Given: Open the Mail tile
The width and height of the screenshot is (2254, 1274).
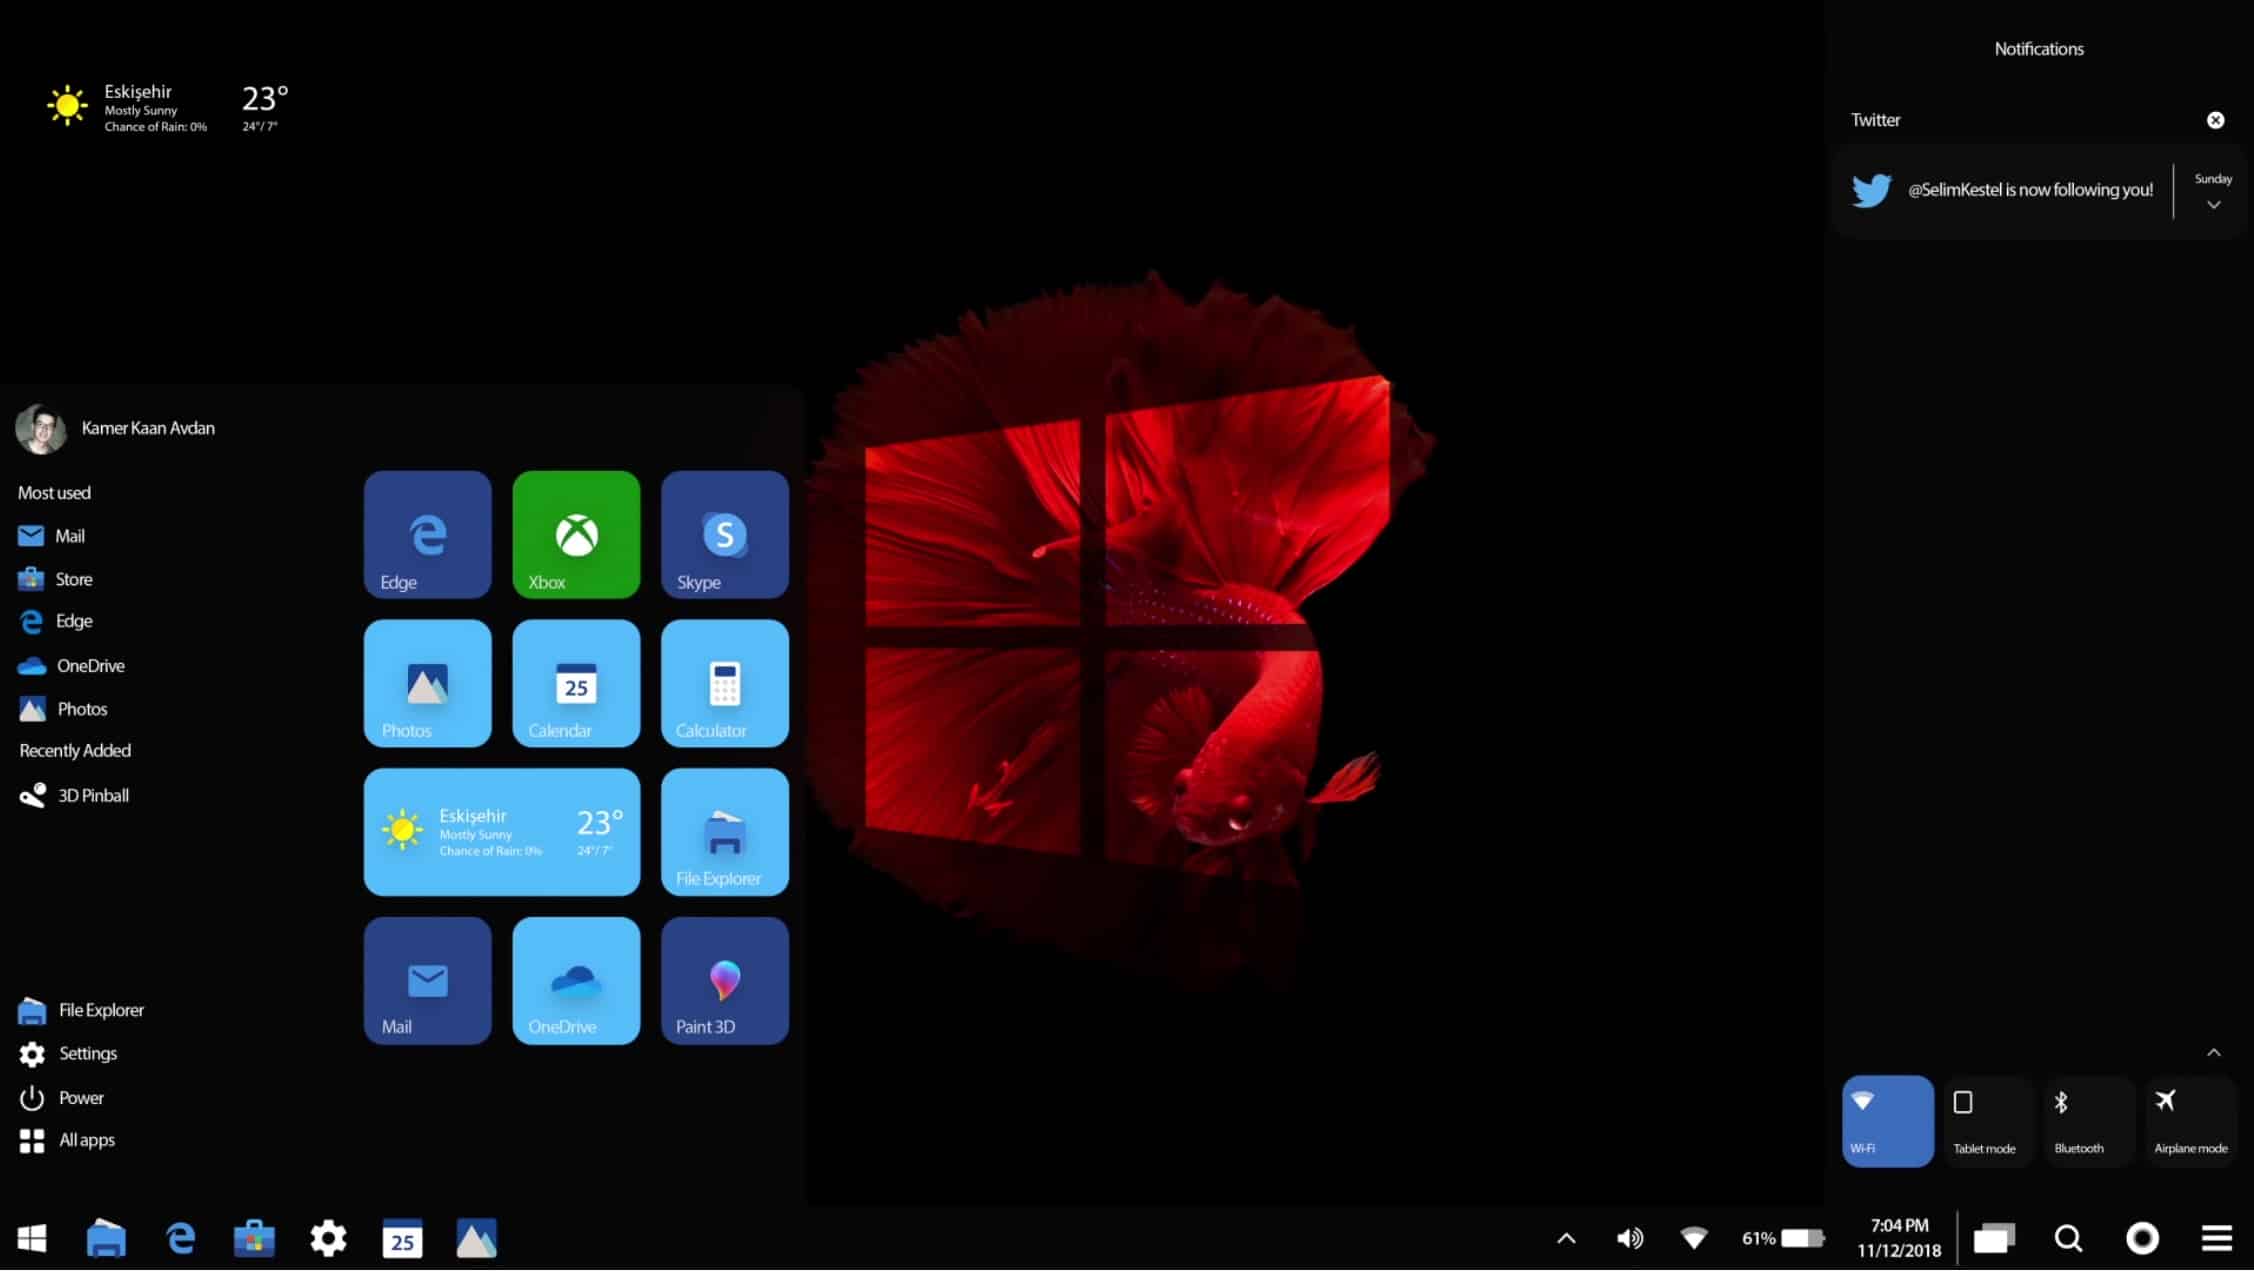Looking at the screenshot, I should point(427,980).
